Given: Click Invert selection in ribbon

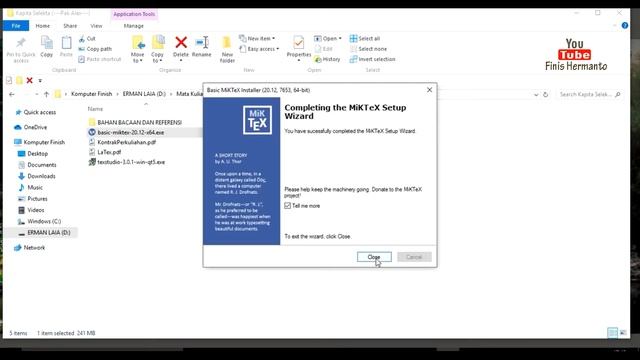Looking at the screenshot, I should coord(372,59).
